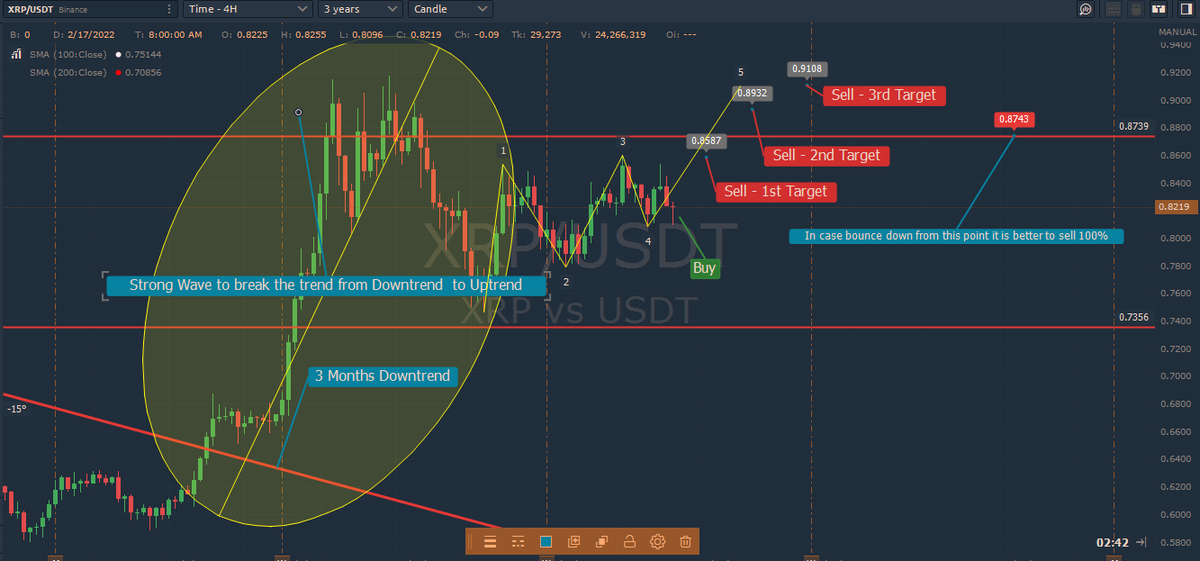The image size is (1200, 561).
Task: Open the Time - 4H interval dropdown
Action: coord(248,9)
